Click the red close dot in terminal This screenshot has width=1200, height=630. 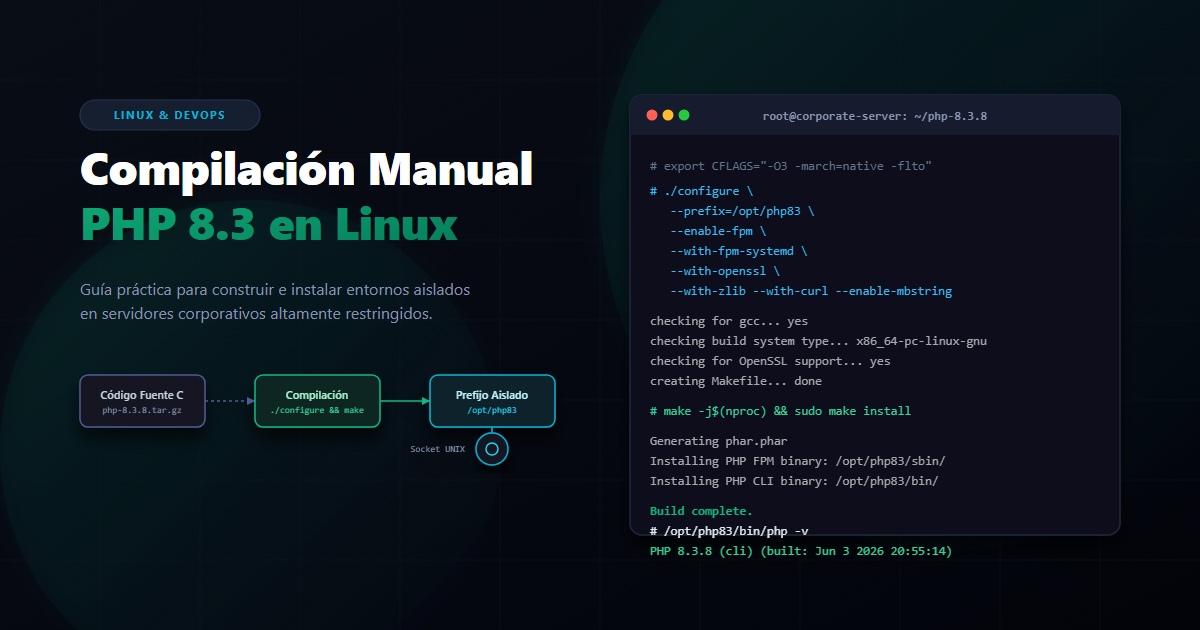point(652,115)
